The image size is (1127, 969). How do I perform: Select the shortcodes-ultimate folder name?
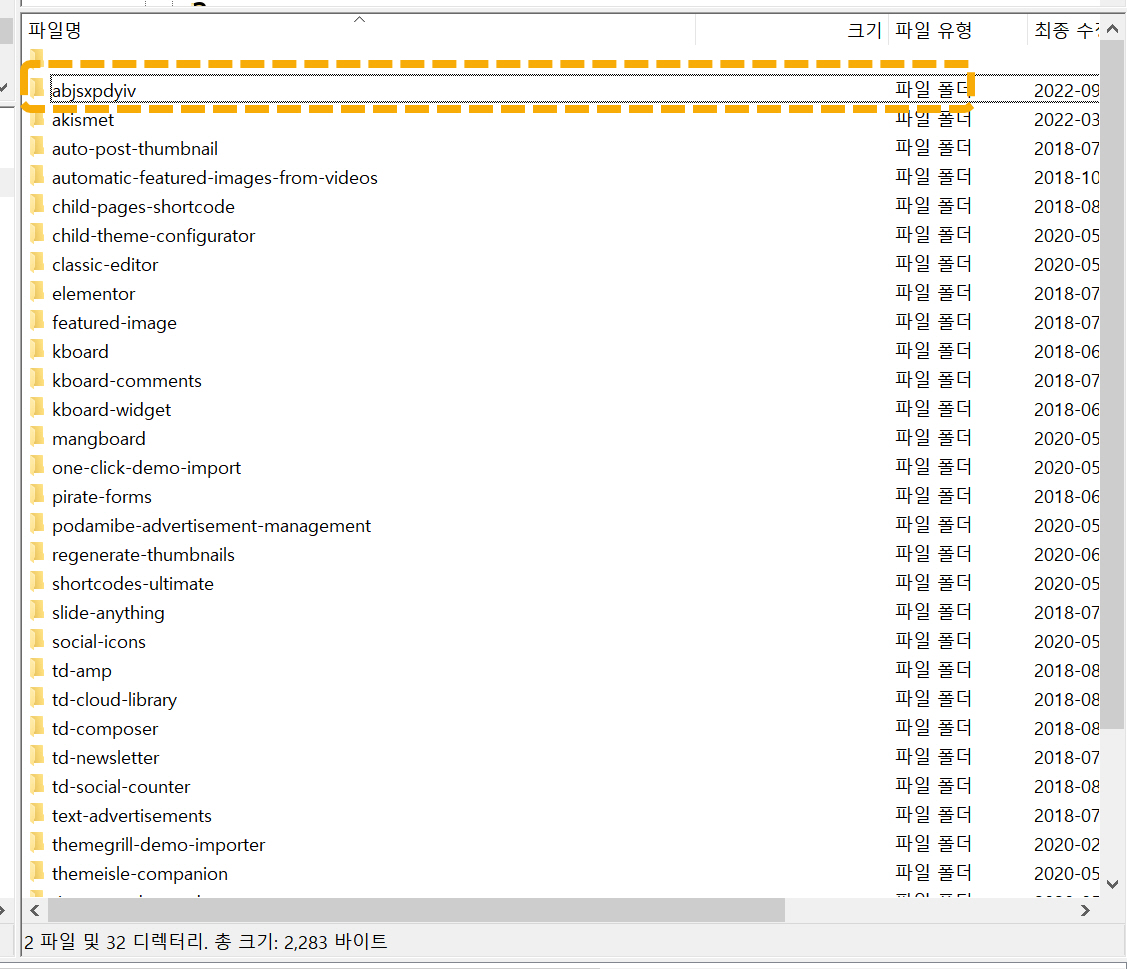tap(132, 584)
